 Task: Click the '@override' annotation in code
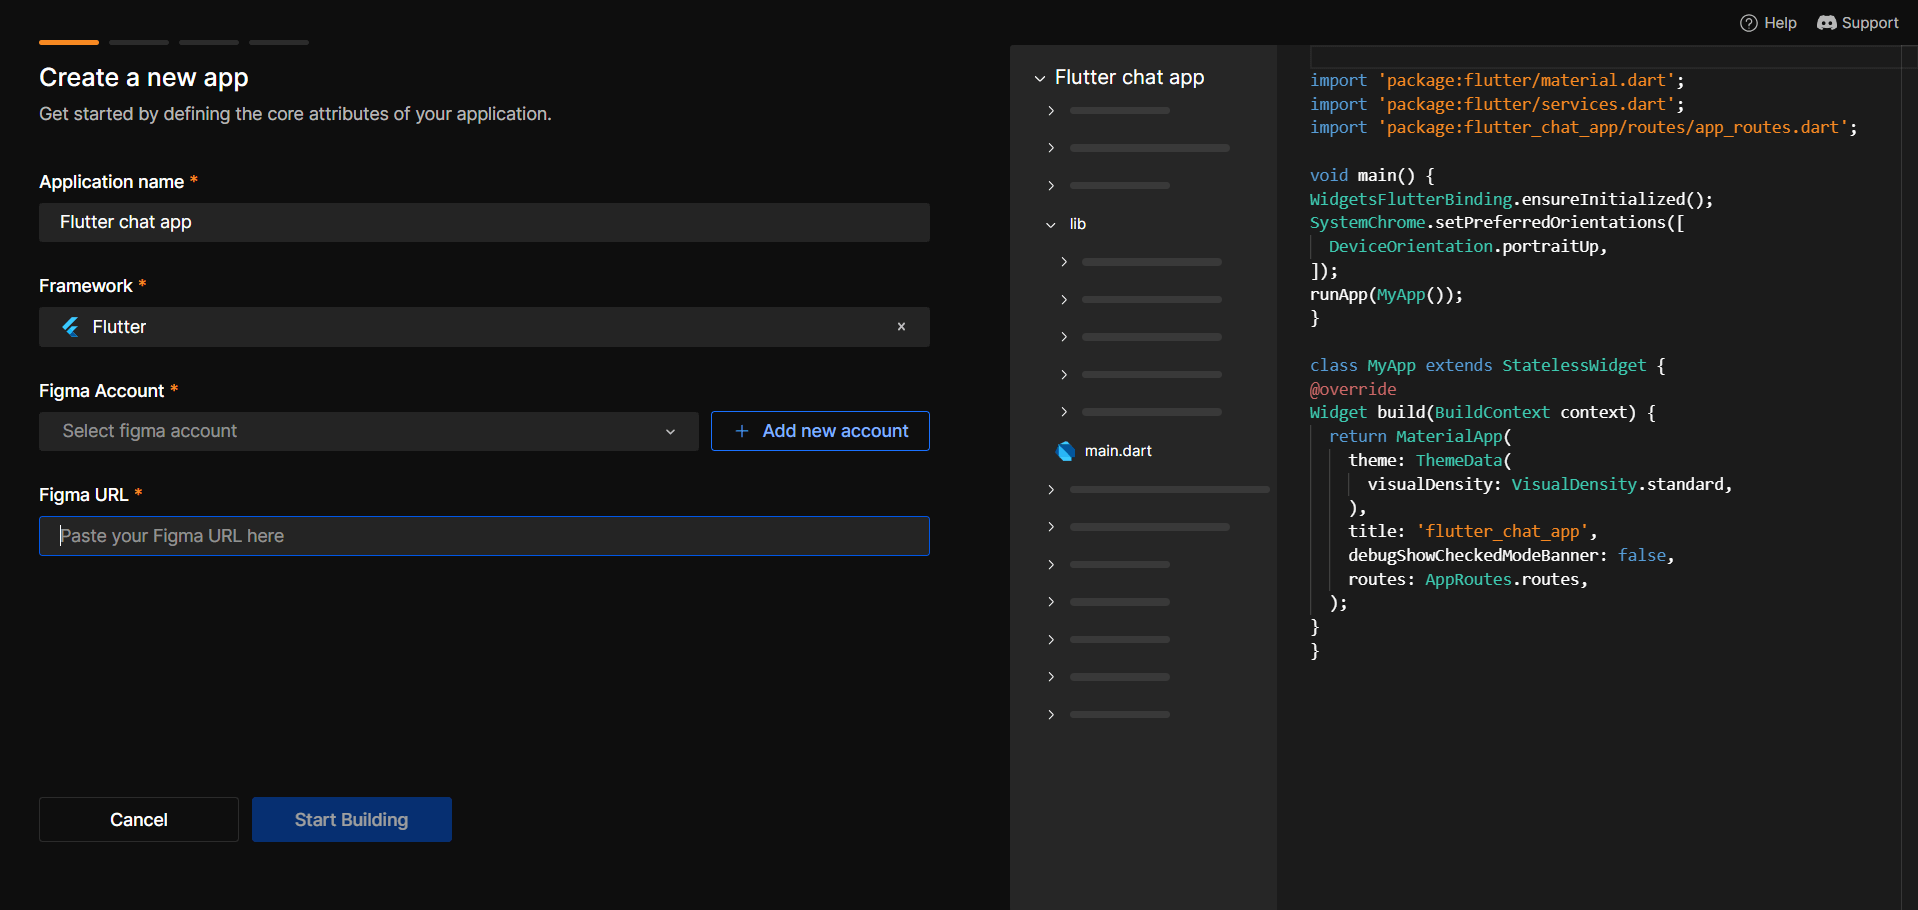click(1353, 389)
